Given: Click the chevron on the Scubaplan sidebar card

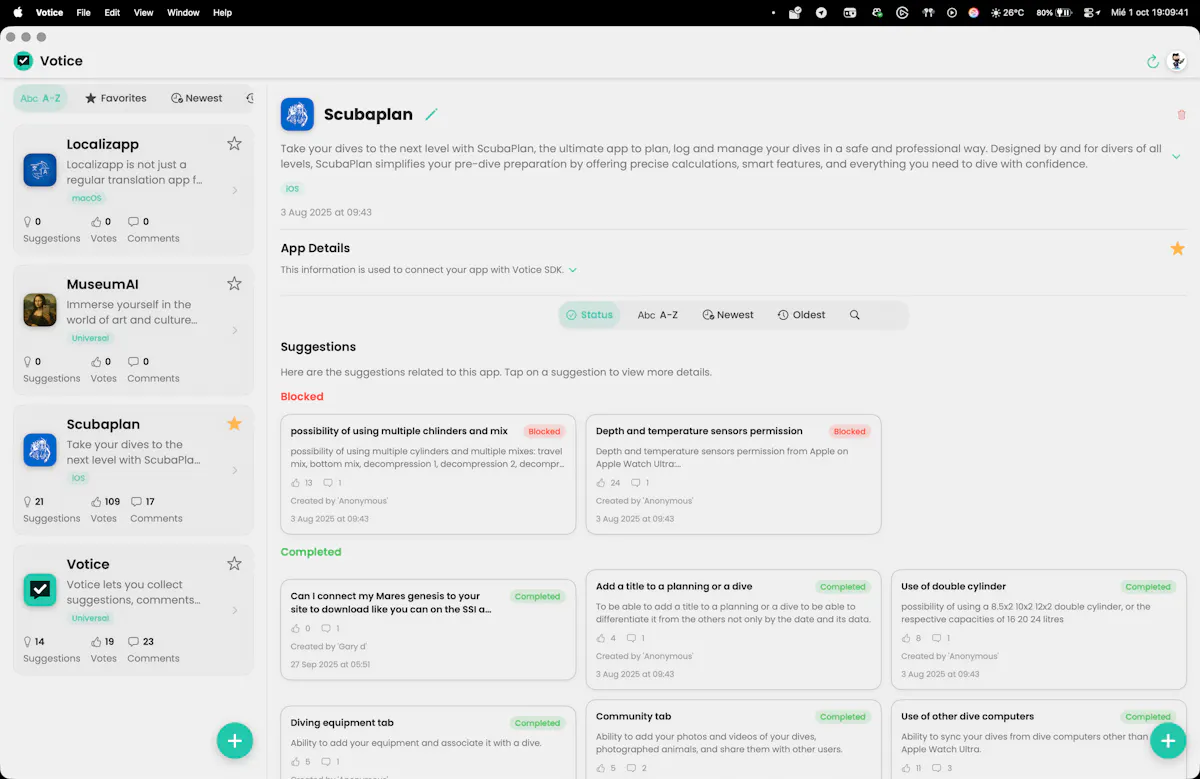Looking at the screenshot, I should coord(235,470).
